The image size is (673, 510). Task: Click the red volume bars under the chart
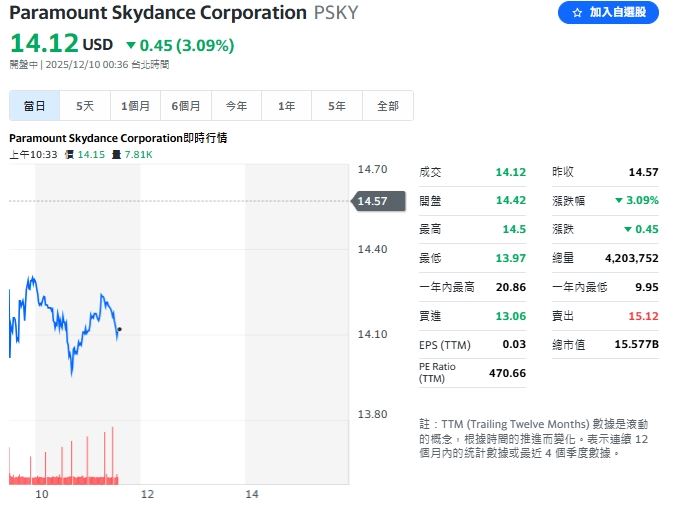click(x=63, y=470)
